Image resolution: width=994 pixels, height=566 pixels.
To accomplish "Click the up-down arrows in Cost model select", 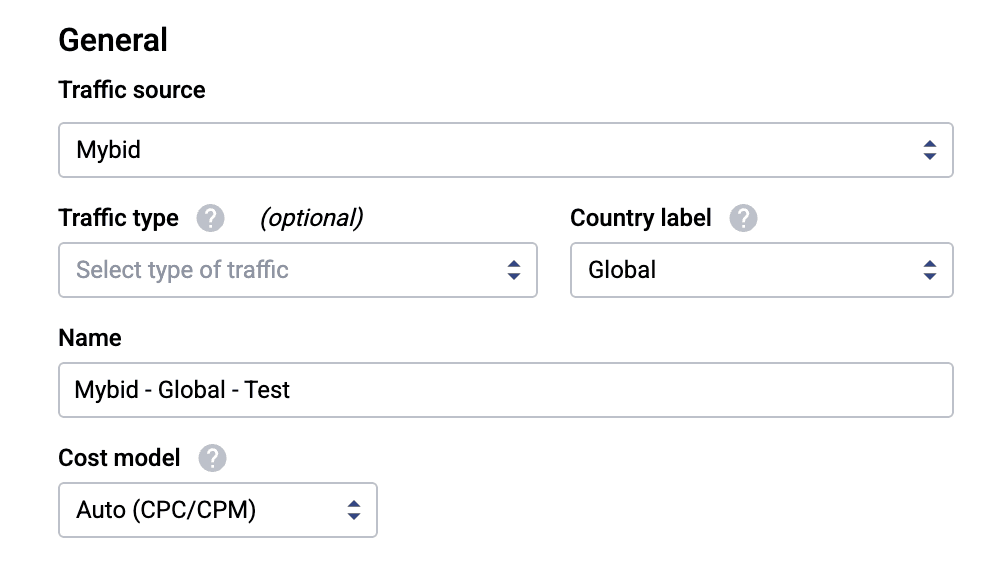I will point(354,510).
